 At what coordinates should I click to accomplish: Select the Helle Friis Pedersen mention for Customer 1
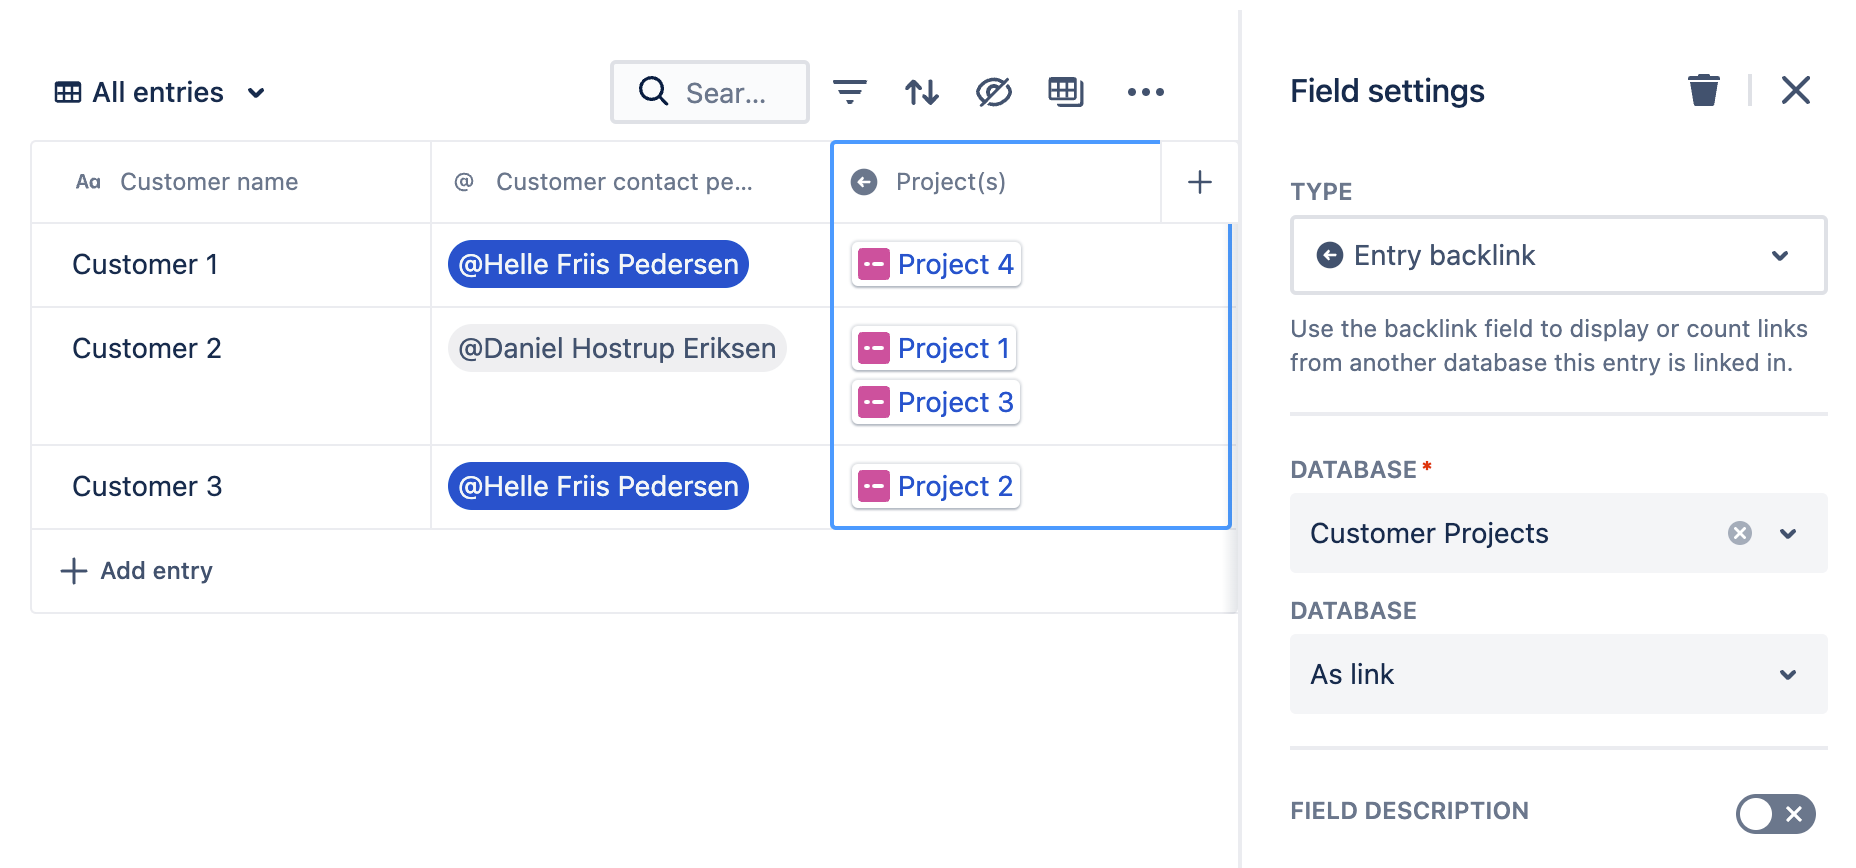tap(598, 264)
